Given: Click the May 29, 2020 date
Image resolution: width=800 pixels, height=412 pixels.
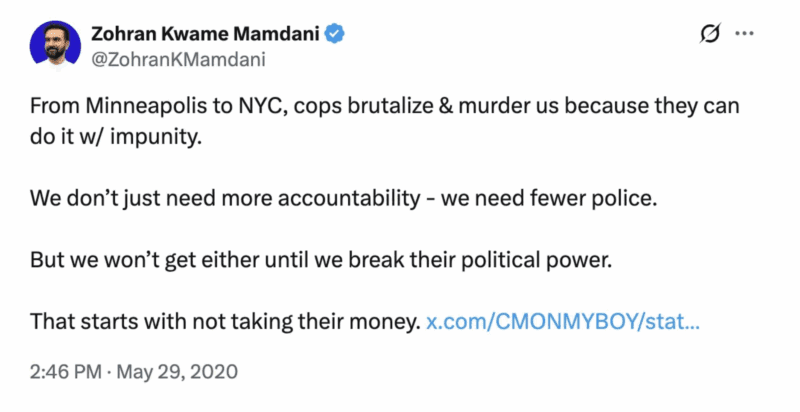Looking at the screenshot, I should click(x=177, y=371).
